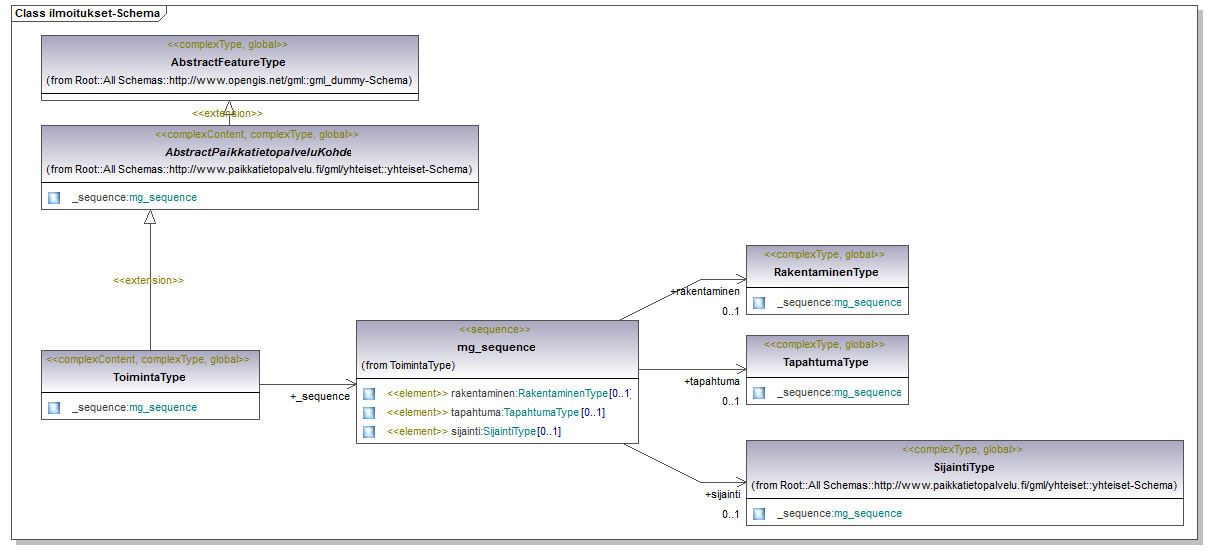Click attribute icon in SijaintiType box
1224x560 pixels.
(759, 513)
